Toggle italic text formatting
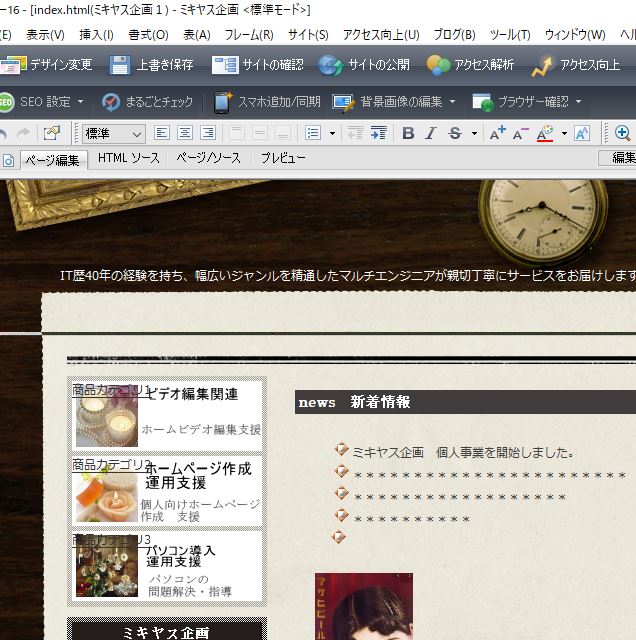This screenshot has width=636, height=640. click(431, 133)
